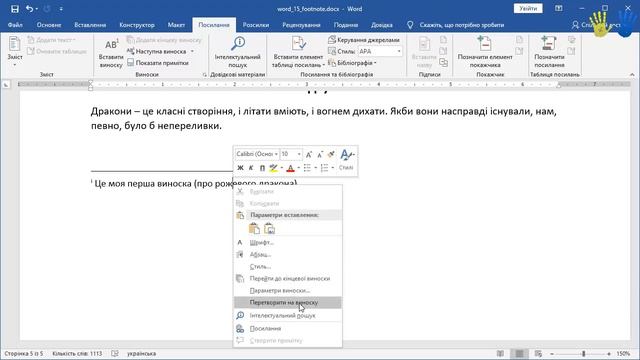Click the spelling check icon in status bar

pyautogui.click(x=115, y=353)
